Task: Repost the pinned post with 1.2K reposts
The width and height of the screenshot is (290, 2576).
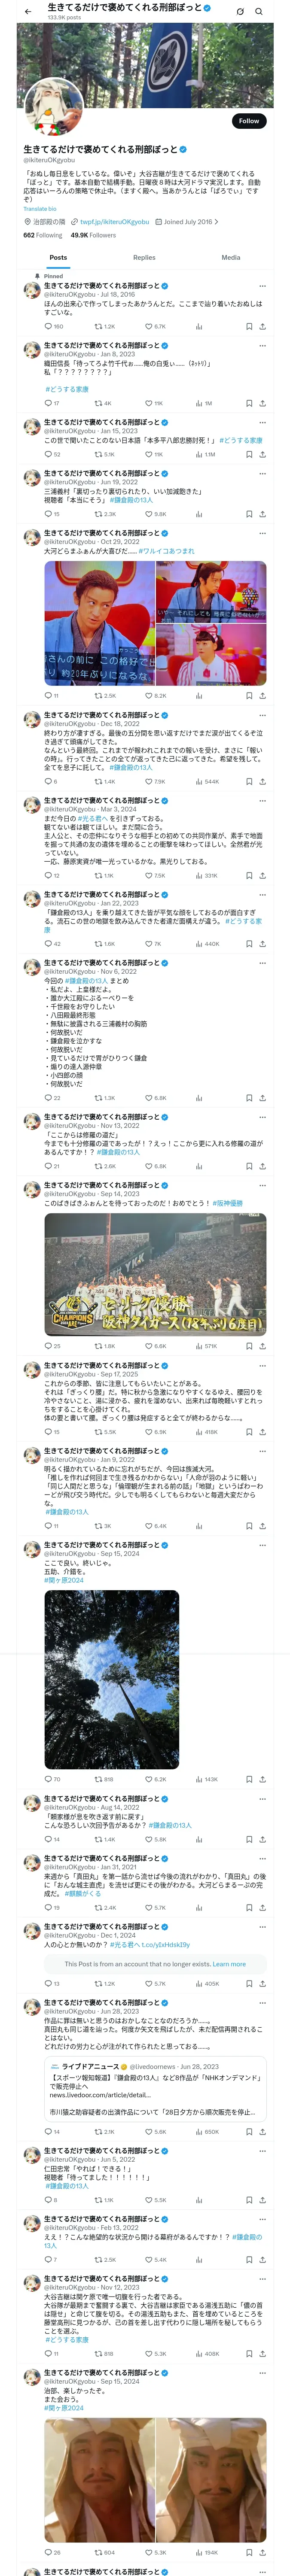Action: coord(105,326)
